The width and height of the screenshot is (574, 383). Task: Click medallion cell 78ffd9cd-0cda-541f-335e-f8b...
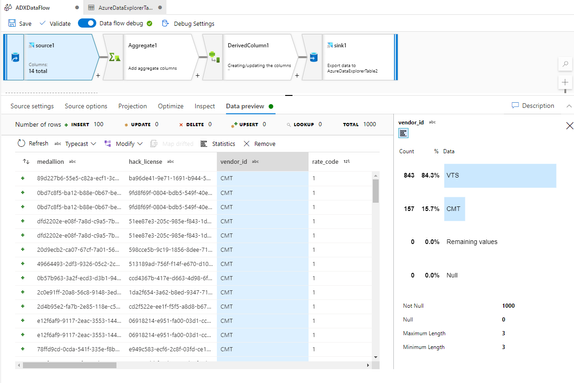point(78,349)
